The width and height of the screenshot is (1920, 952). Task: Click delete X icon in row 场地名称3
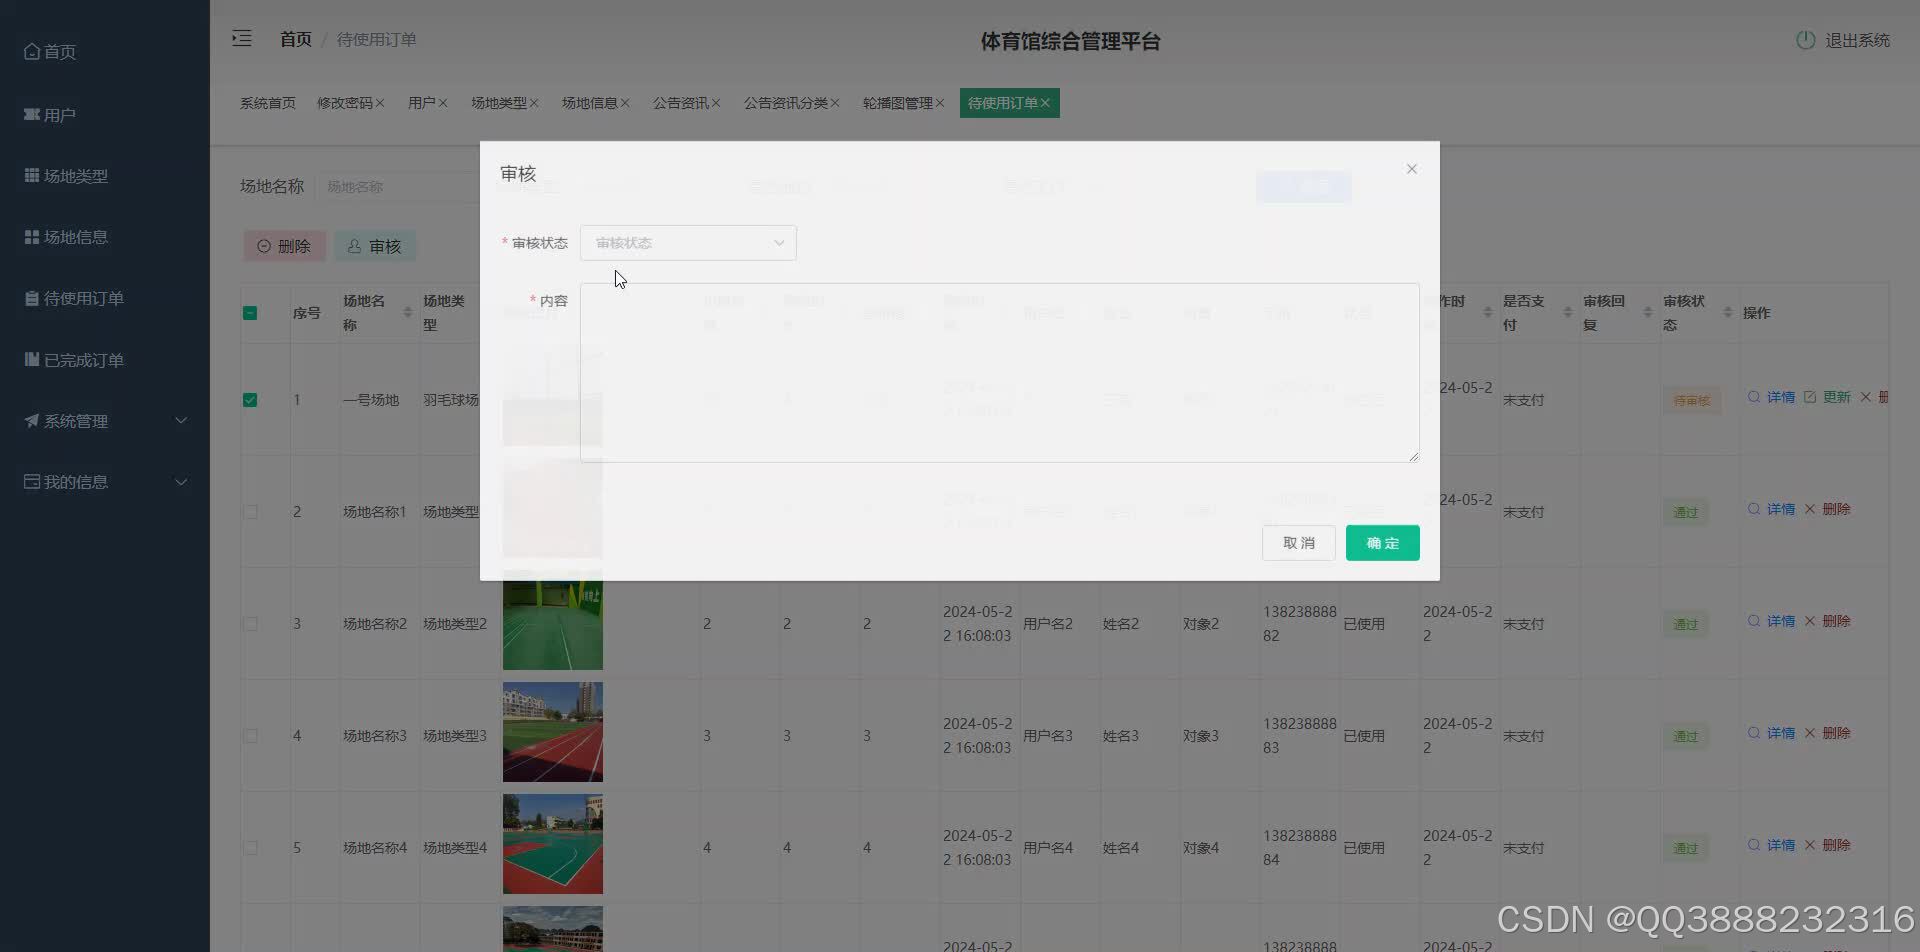pos(1810,733)
